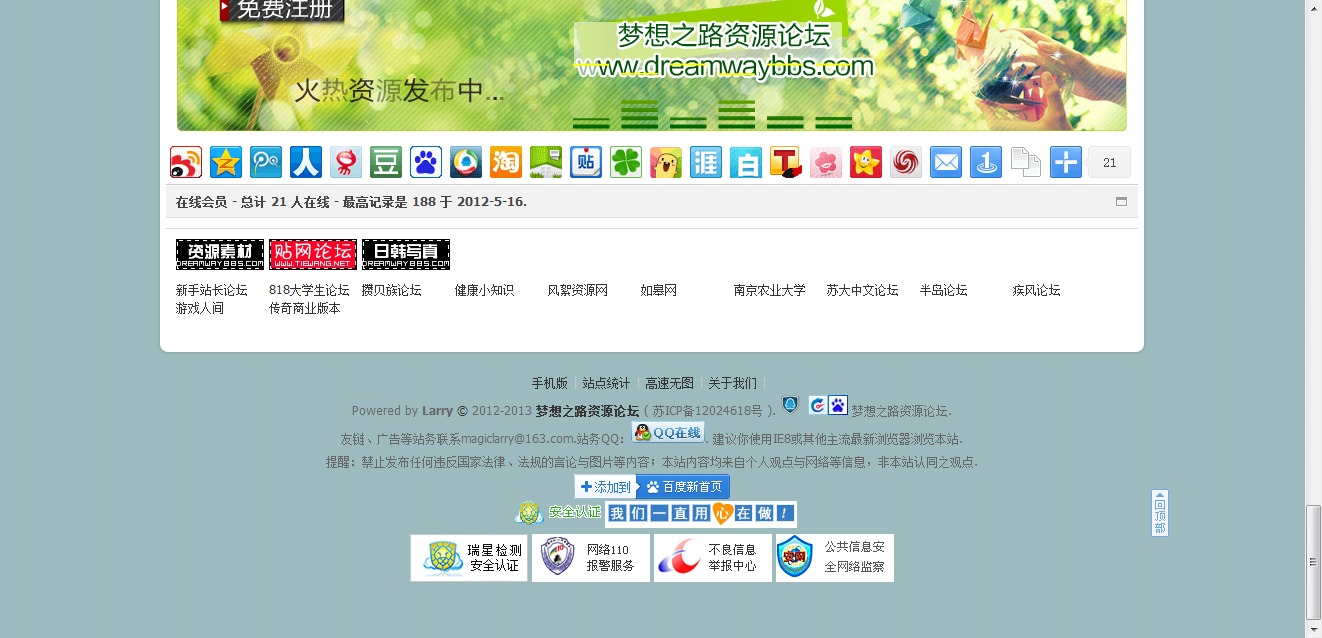Screen dimensions: 1322x638
Task: Share to Sina Weibo icon
Action: 186,162
